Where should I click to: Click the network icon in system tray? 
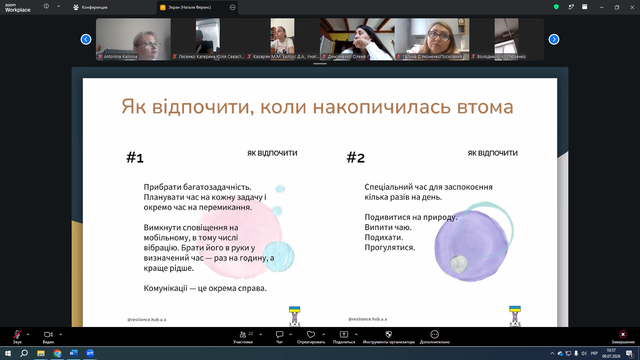pyautogui.click(x=568, y=353)
